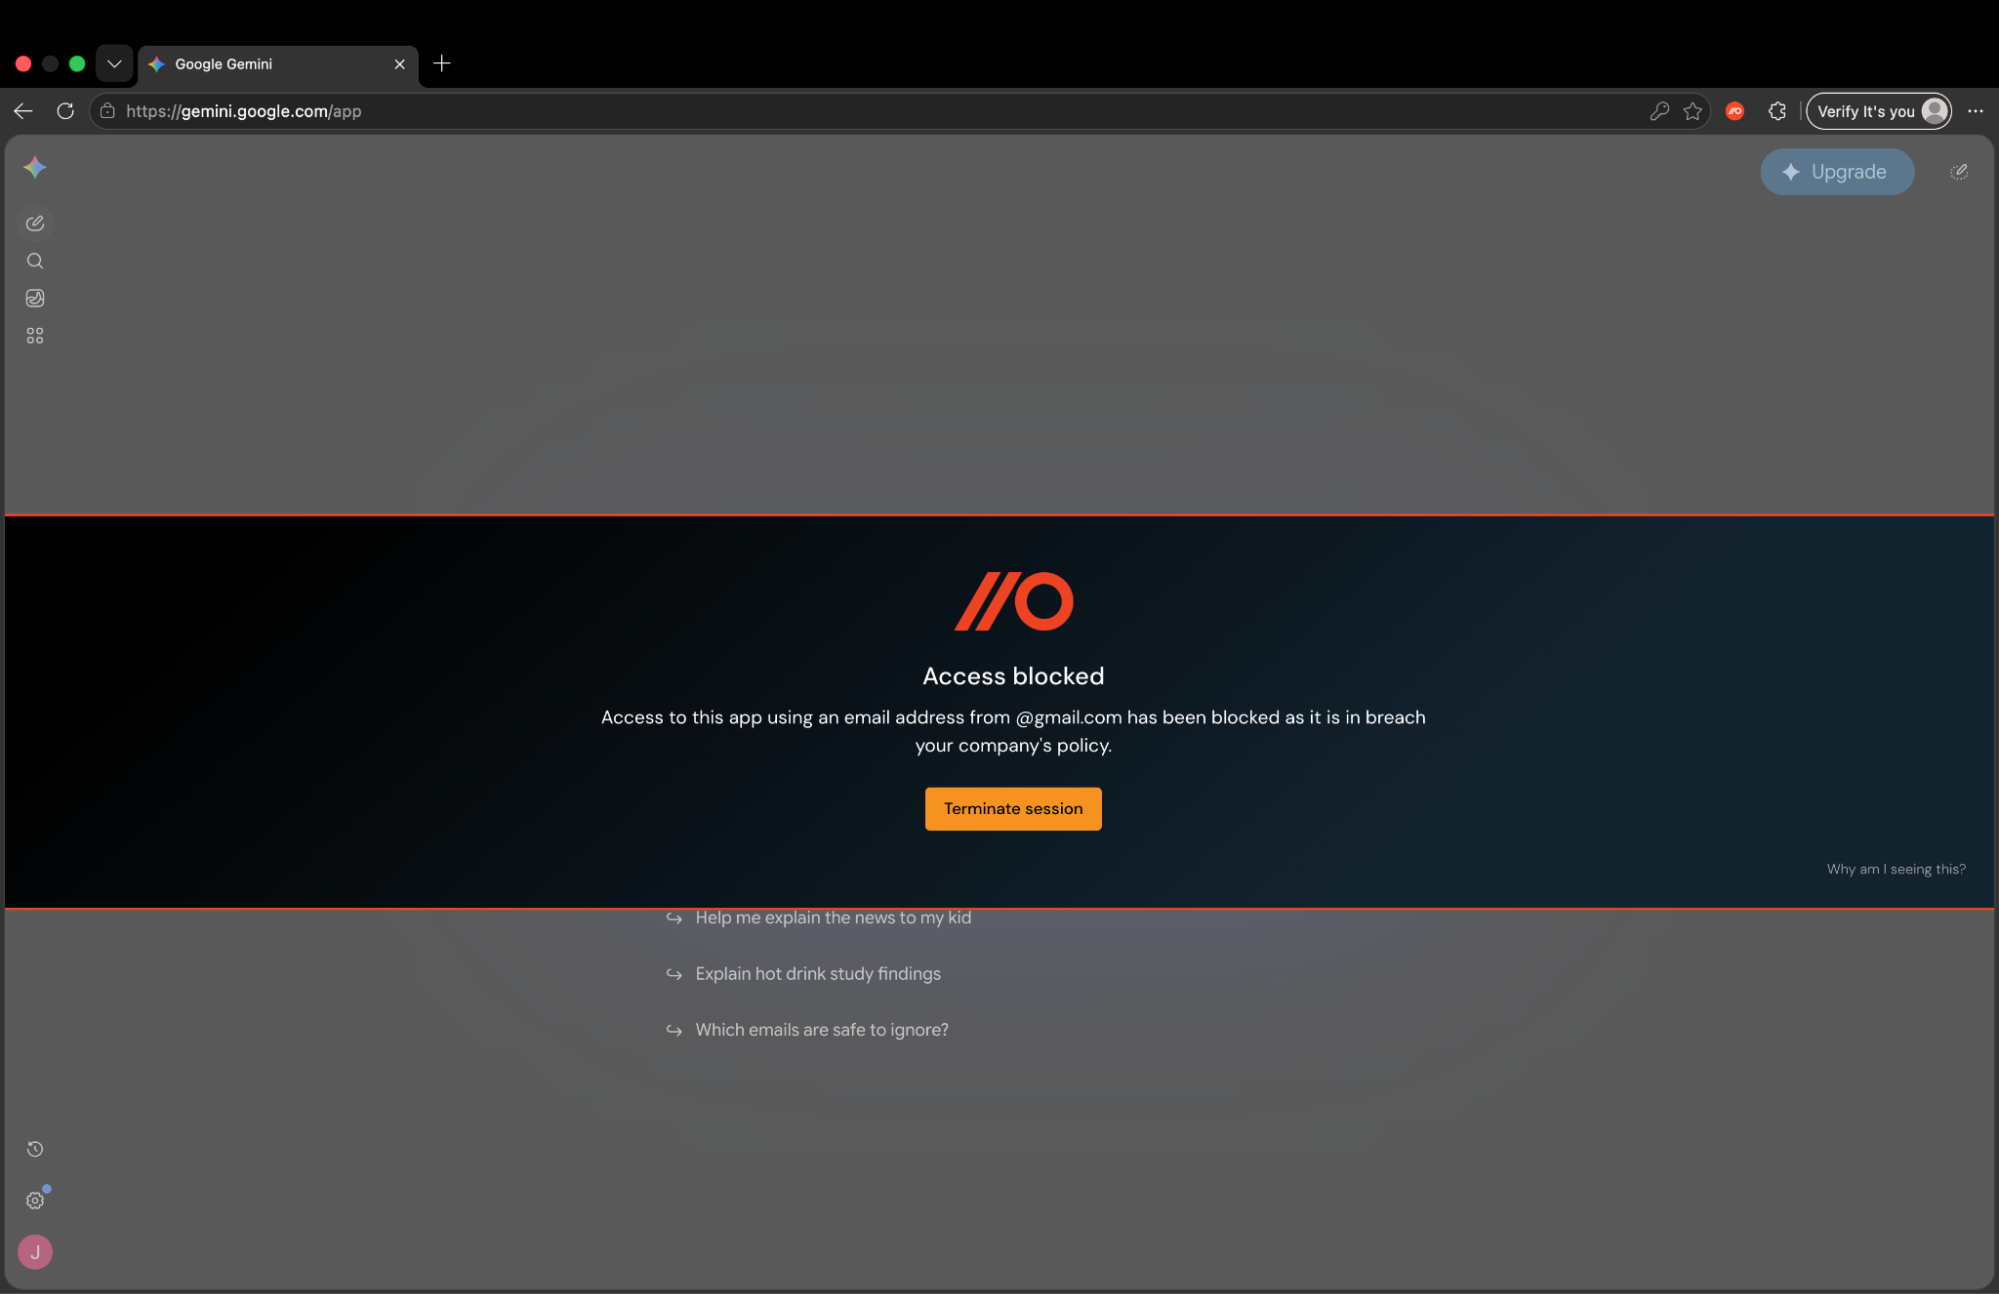Screen dimensions: 1999x1295
Task: Select the Google Gemini tab
Action: [278, 65]
